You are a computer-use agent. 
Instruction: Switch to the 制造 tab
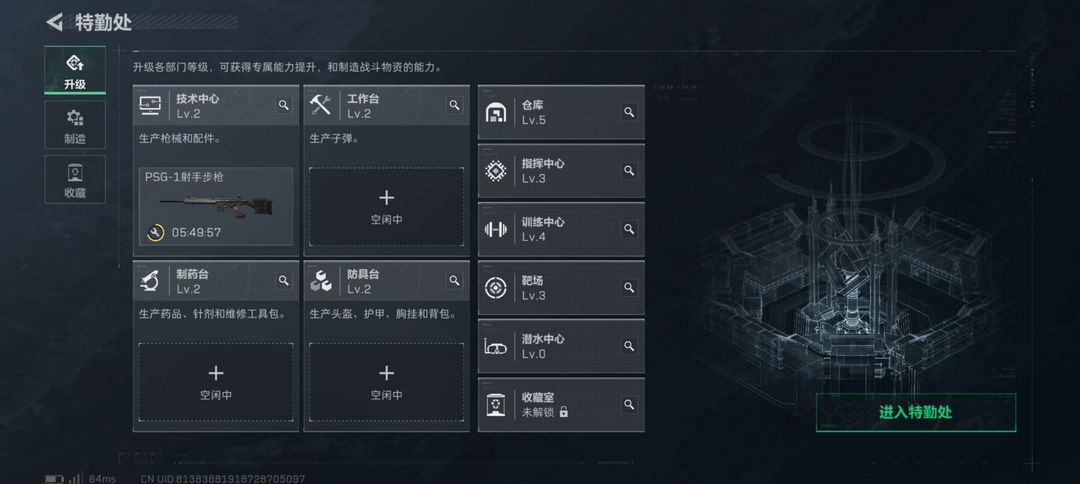tap(75, 125)
